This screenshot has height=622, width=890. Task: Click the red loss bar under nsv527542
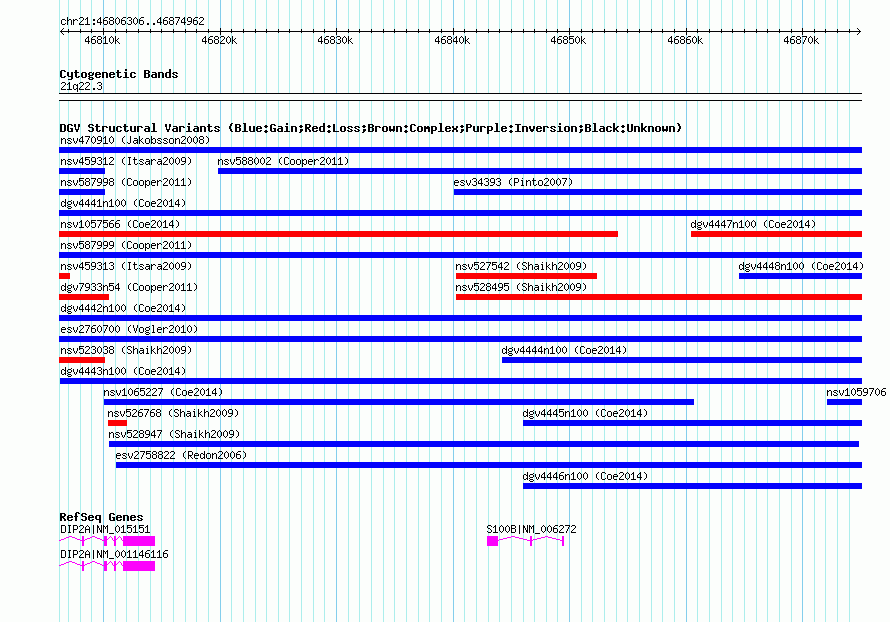pyautogui.click(x=526, y=276)
